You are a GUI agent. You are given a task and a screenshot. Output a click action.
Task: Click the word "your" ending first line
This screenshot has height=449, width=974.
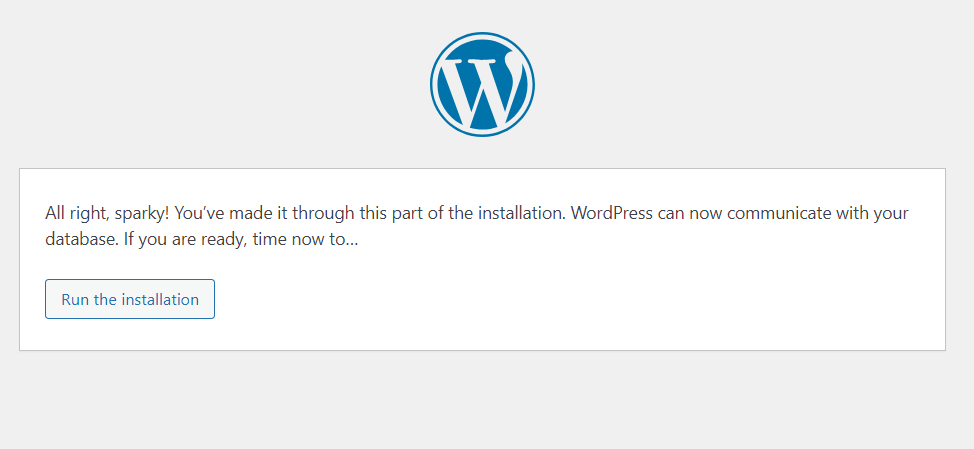[x=892, y=214]
